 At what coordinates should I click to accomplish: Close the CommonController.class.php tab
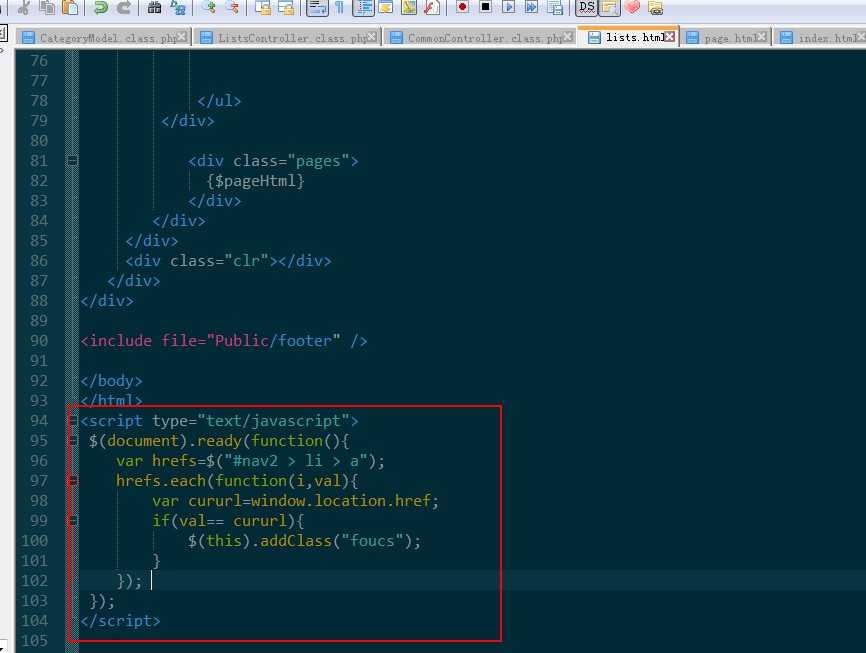(x=568, y=37)
